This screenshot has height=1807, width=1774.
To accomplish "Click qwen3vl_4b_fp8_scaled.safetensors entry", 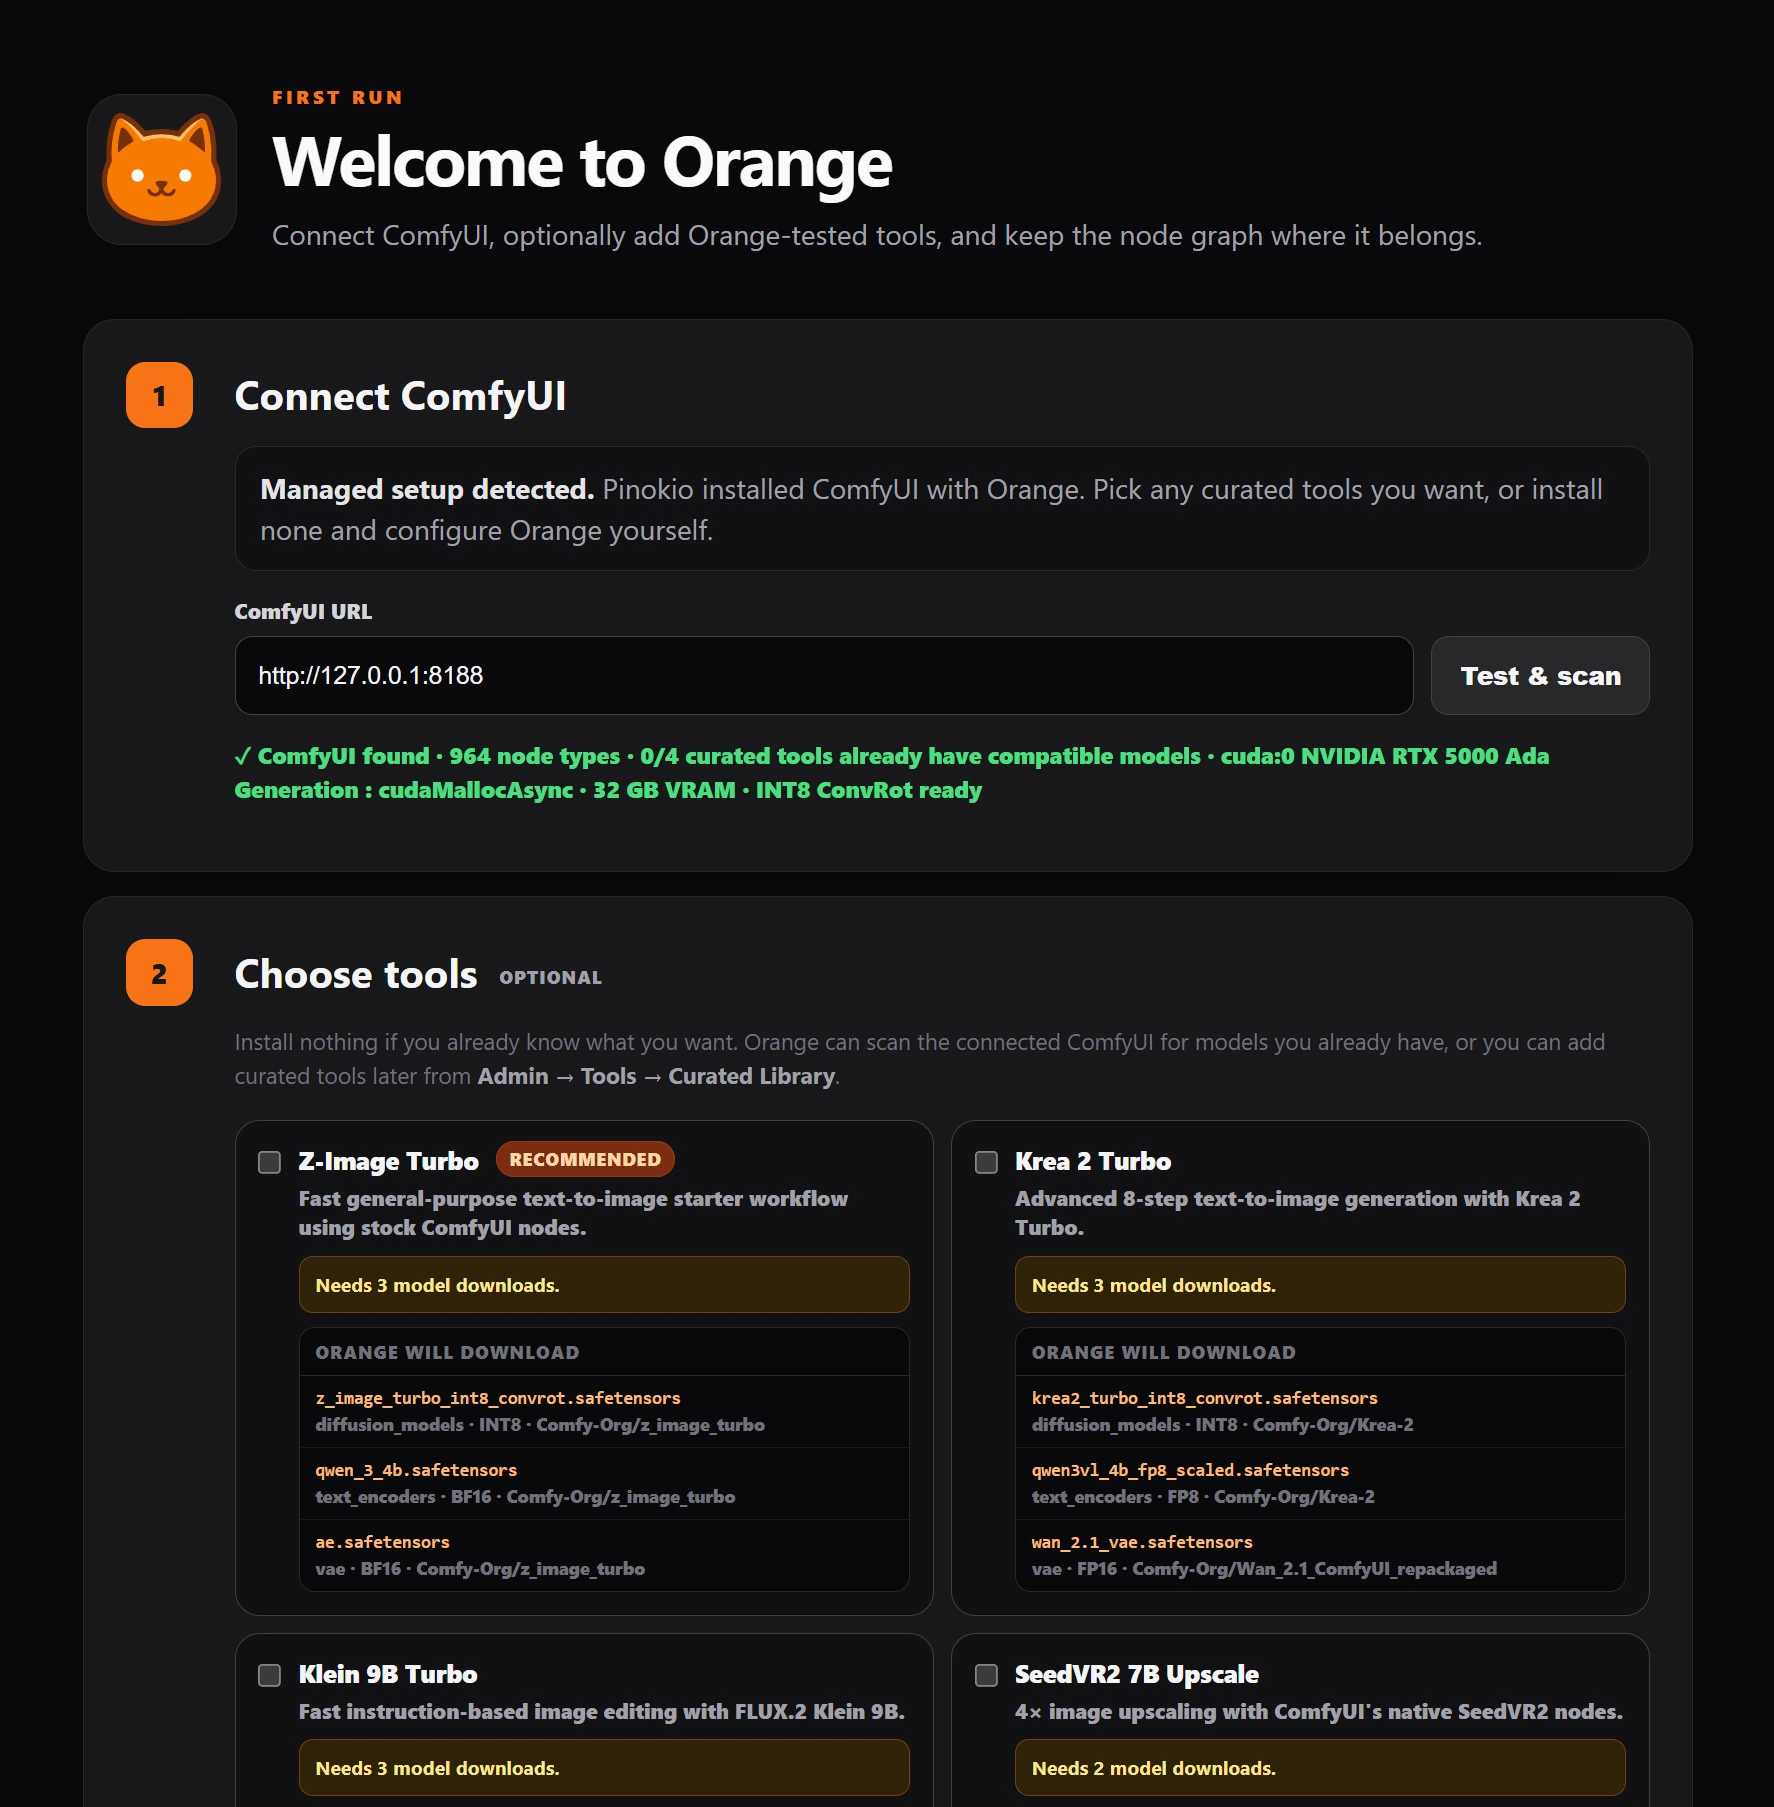I will tap(1190, 1470).
